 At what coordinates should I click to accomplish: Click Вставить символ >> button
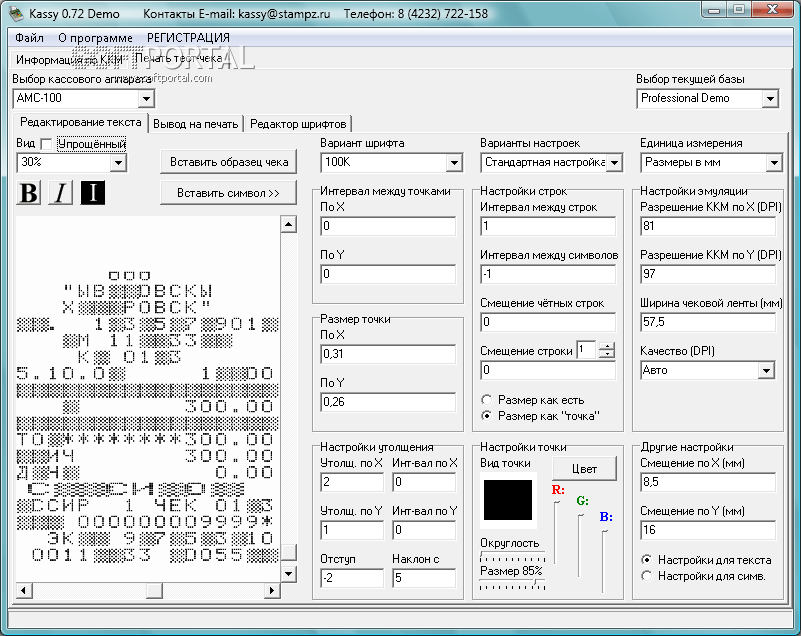(x=228, y=193)
